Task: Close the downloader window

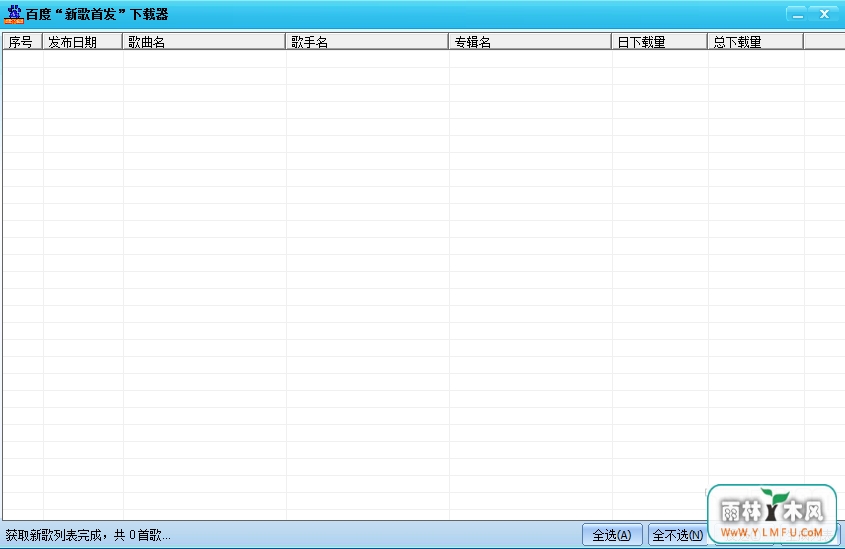Action: tap(825, 14)
